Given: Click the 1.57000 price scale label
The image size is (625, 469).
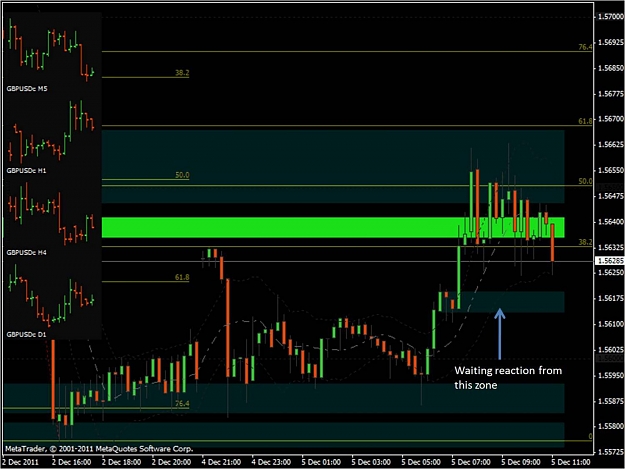Looking at the screenshot, I should [x=611, y=16].
